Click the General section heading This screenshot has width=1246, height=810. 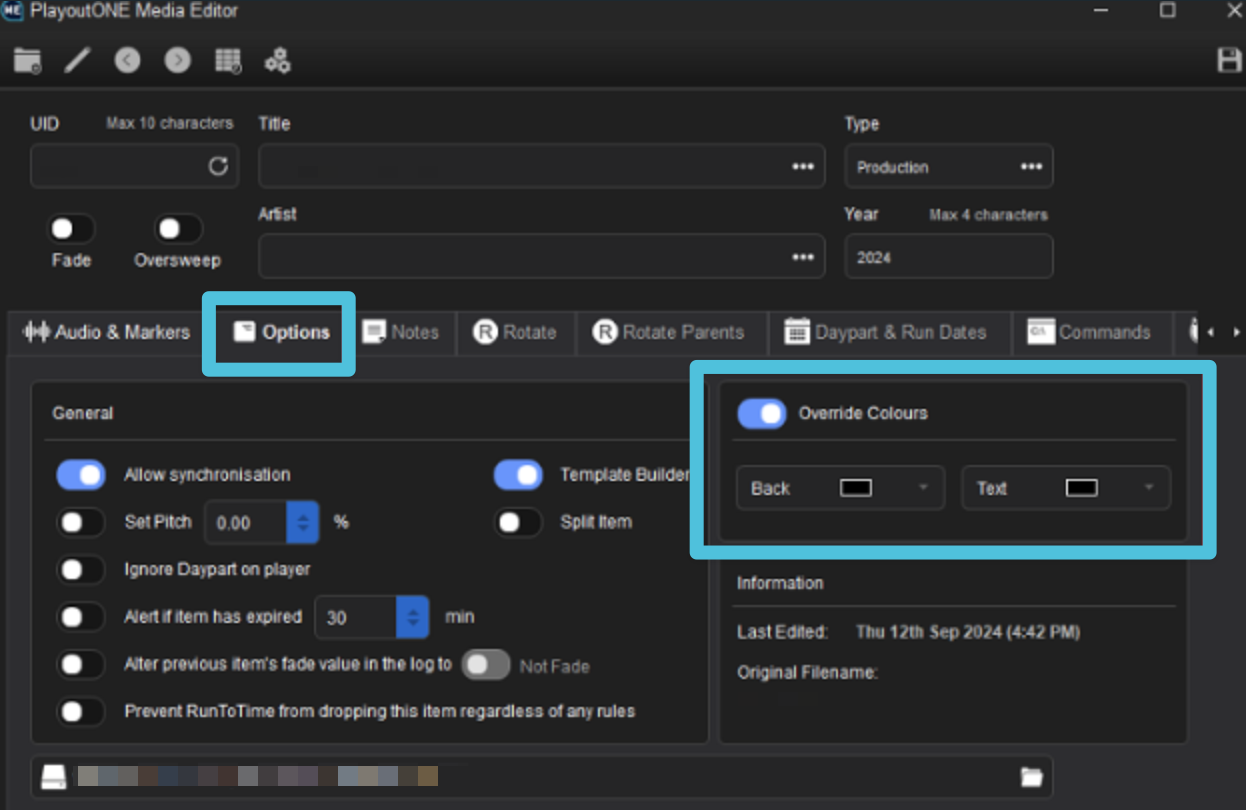[x=83, y=413]
